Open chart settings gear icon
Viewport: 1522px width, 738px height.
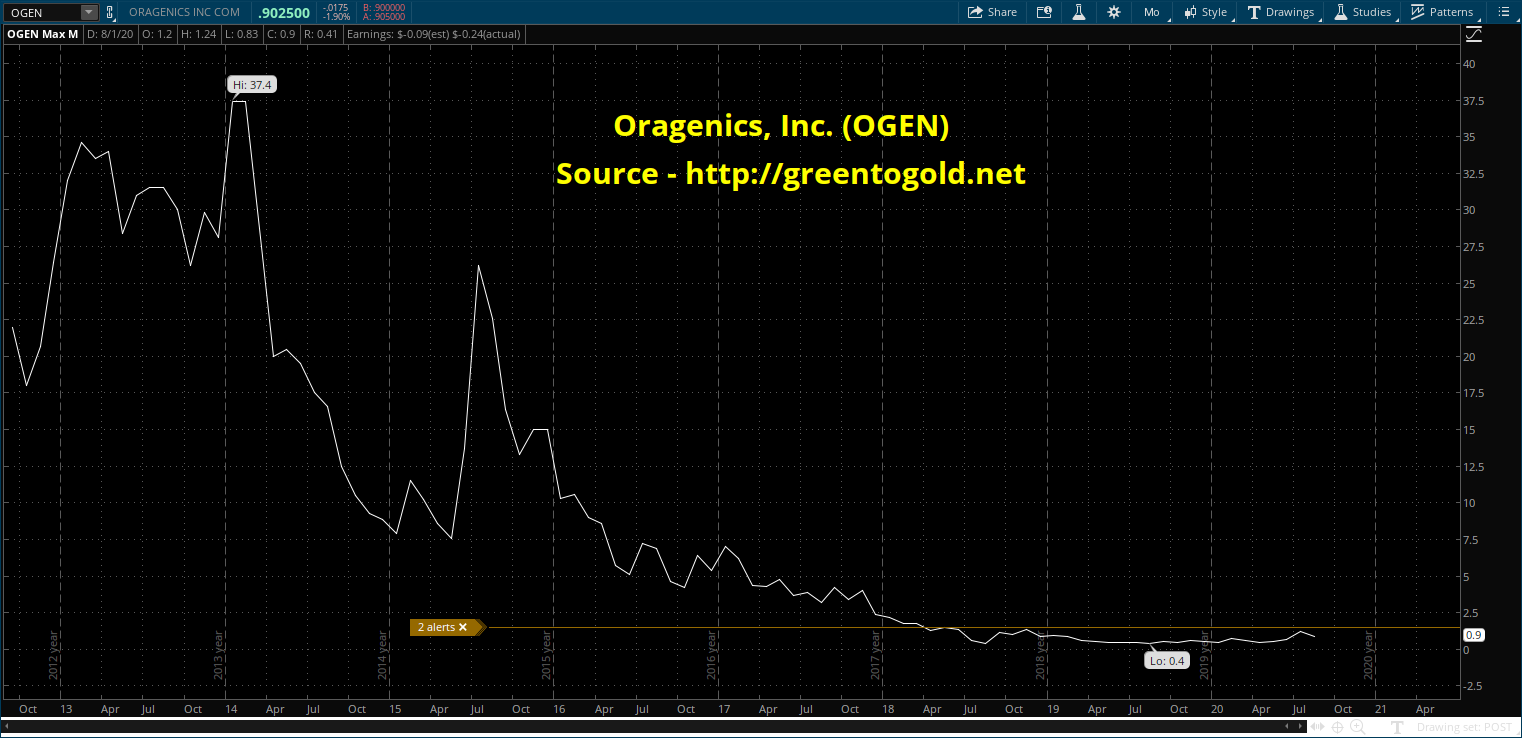tap(1113, 12)
